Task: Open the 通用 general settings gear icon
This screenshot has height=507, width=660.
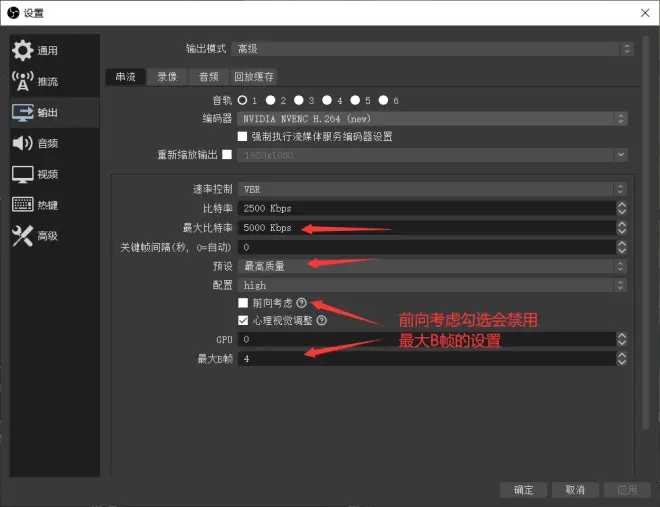Action: click(x=22, y=50)
